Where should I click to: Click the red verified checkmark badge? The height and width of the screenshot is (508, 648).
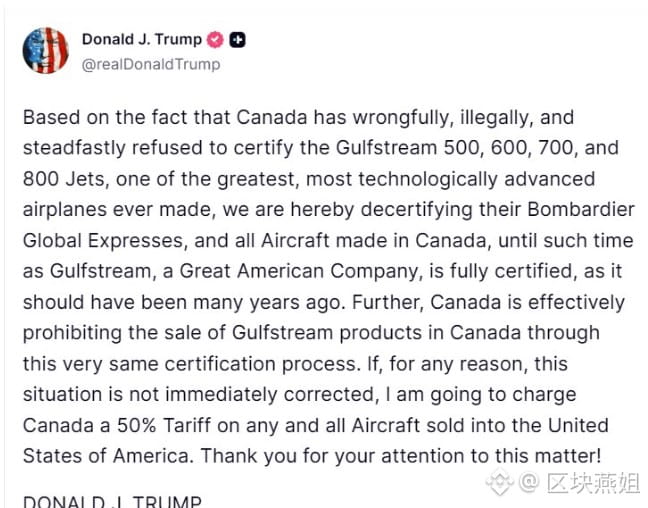pos(215,40)
